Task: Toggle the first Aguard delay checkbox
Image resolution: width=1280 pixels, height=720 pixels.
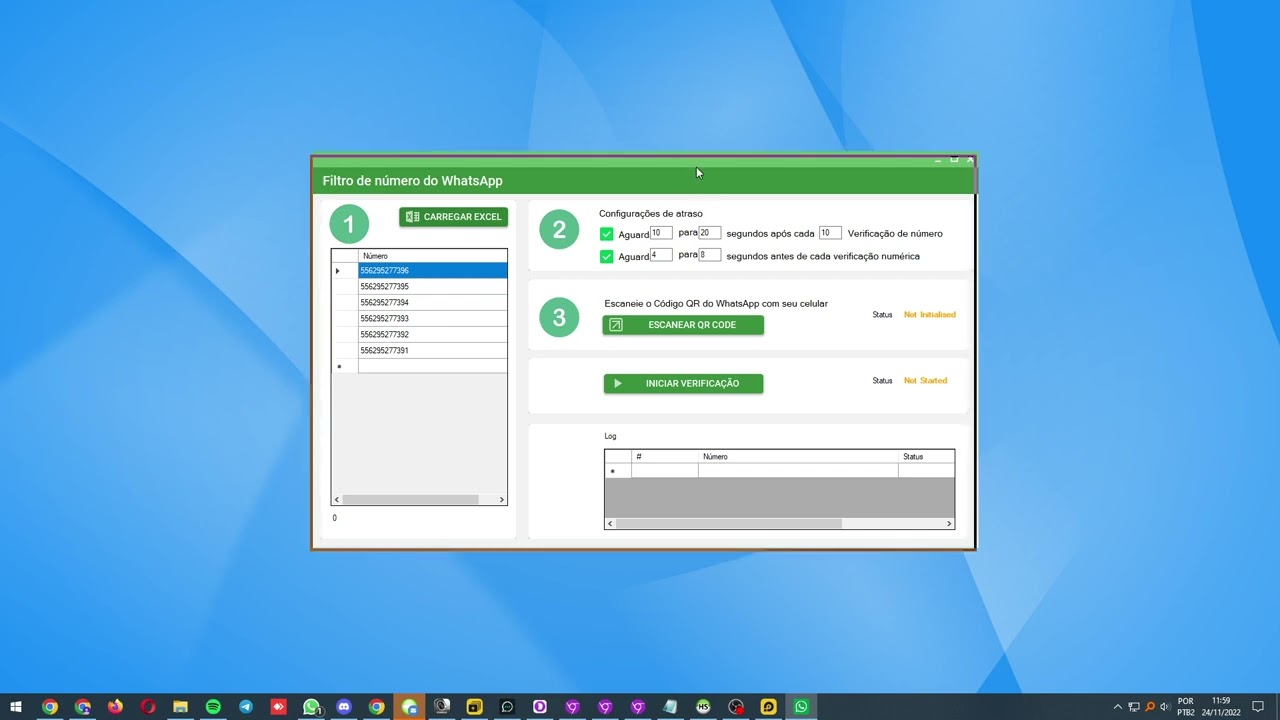Action: (606, 234)
